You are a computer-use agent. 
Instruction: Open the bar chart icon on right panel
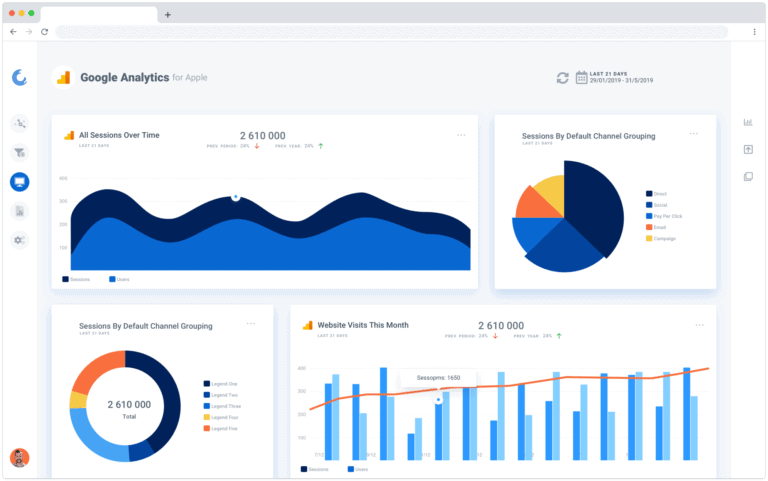pos(748,122)
